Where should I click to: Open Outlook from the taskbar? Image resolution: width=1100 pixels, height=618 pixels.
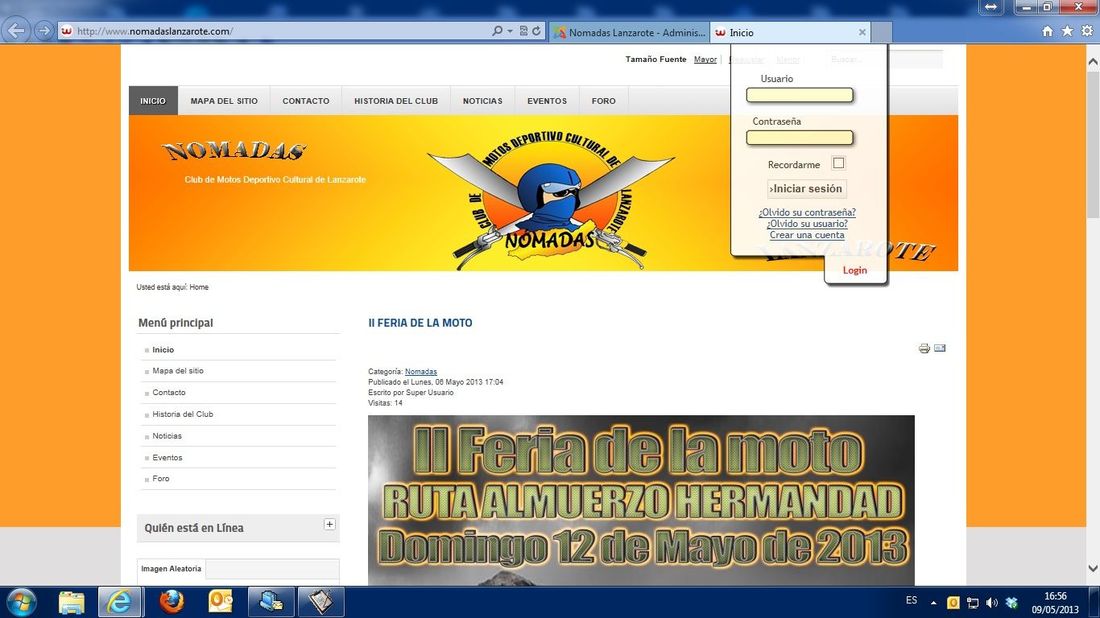[221, 602]
